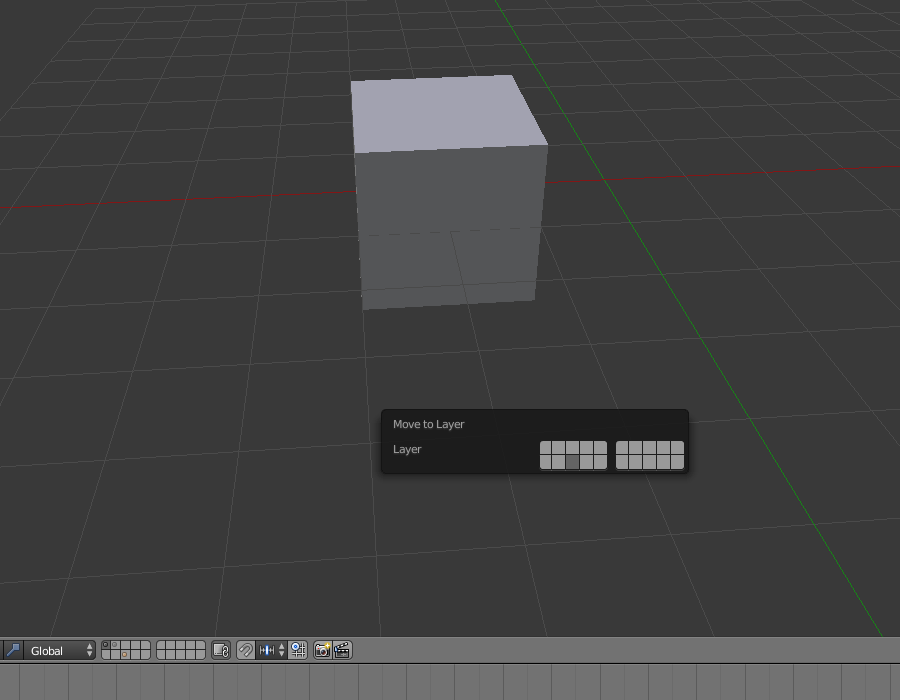Viewport: 900px width, 700px height.
Task: Show layer 2 in the header layer grid
Action: (116, 645)
